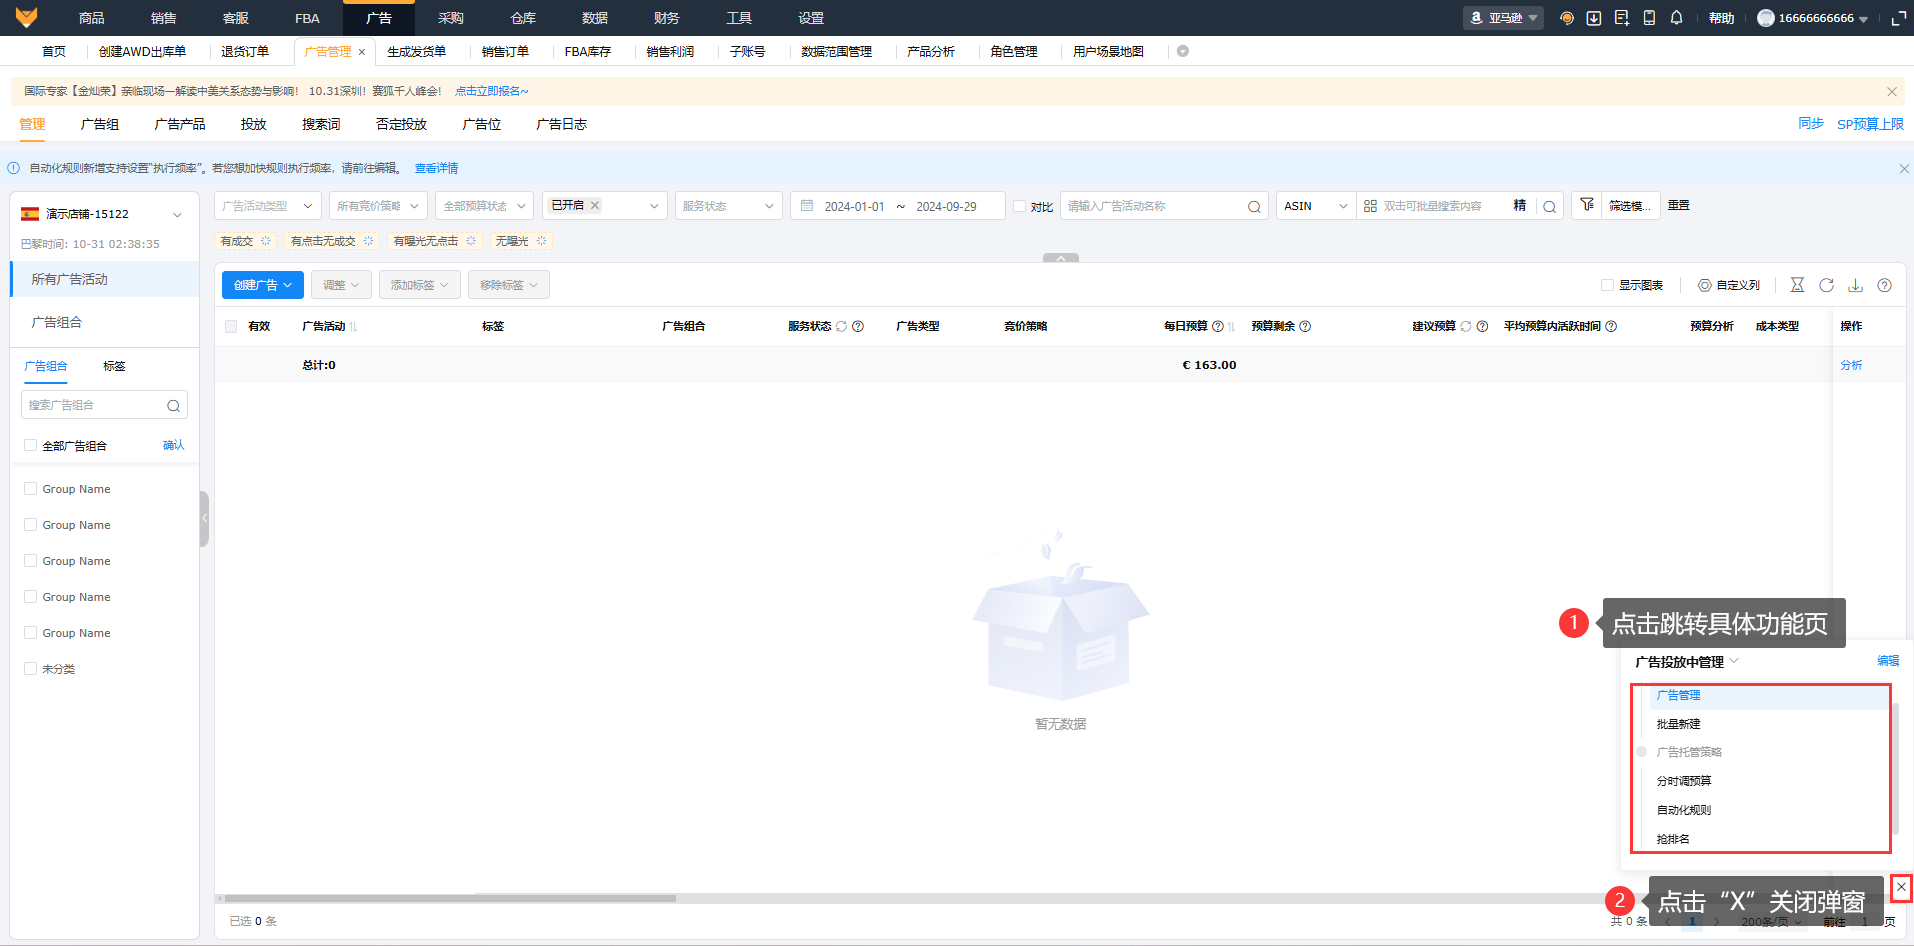This screenshot has height=946, width=1914.
Task: Close the blue 自动化规则 info notice
Action: pos(1904,169)
